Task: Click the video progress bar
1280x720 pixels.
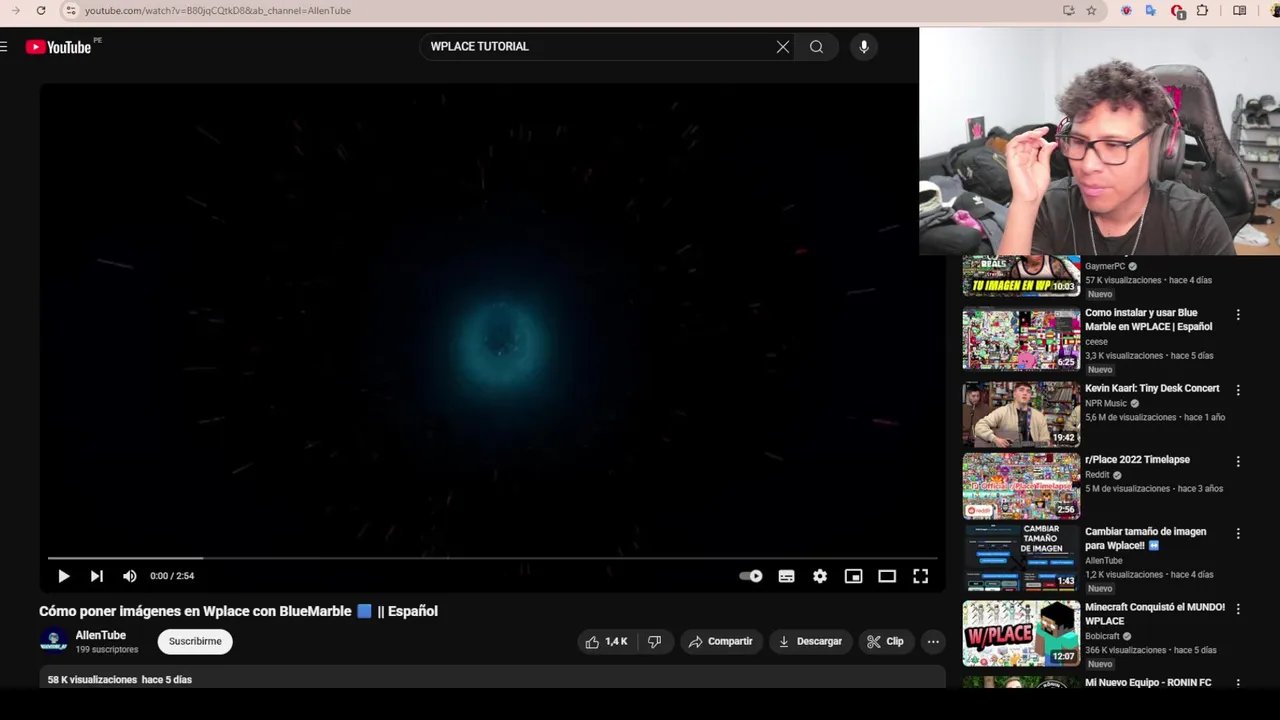Action: coord(492,558)
